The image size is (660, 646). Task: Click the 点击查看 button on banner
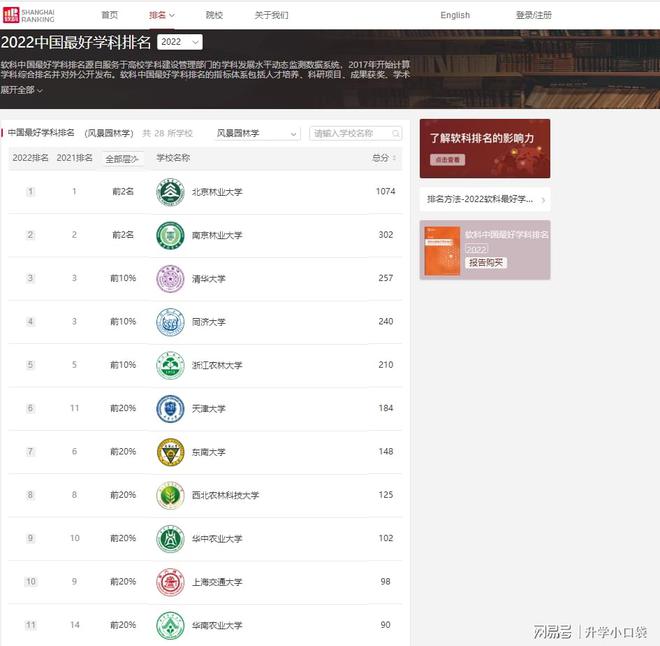pyautogui.click(x=447, y=160)
